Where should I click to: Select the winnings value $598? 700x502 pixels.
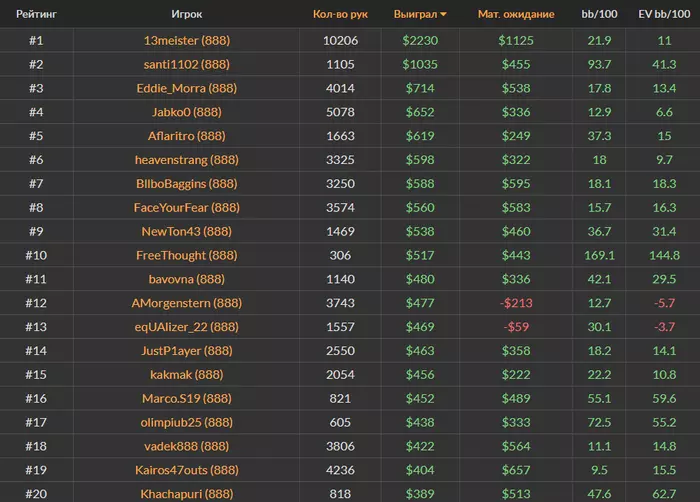(x=420, y=160)
